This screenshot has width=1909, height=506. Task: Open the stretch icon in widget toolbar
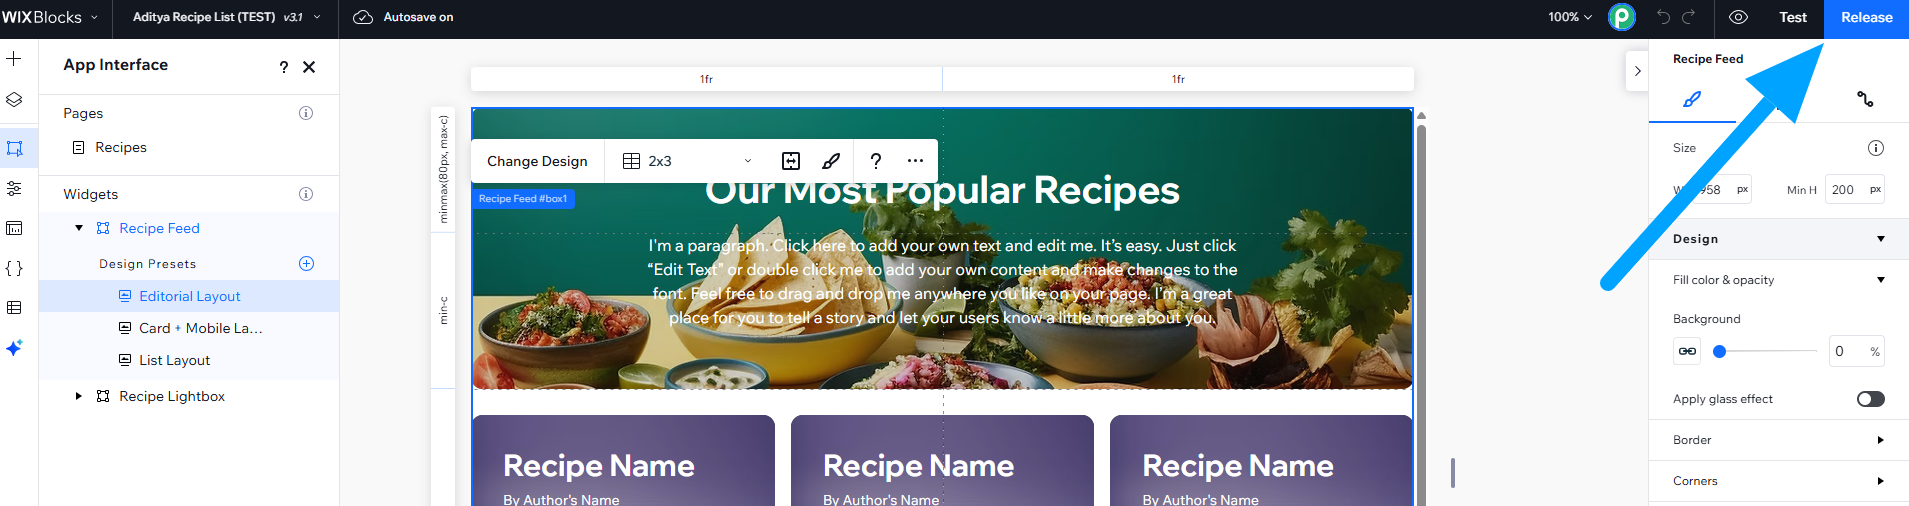tap(791, 161)
